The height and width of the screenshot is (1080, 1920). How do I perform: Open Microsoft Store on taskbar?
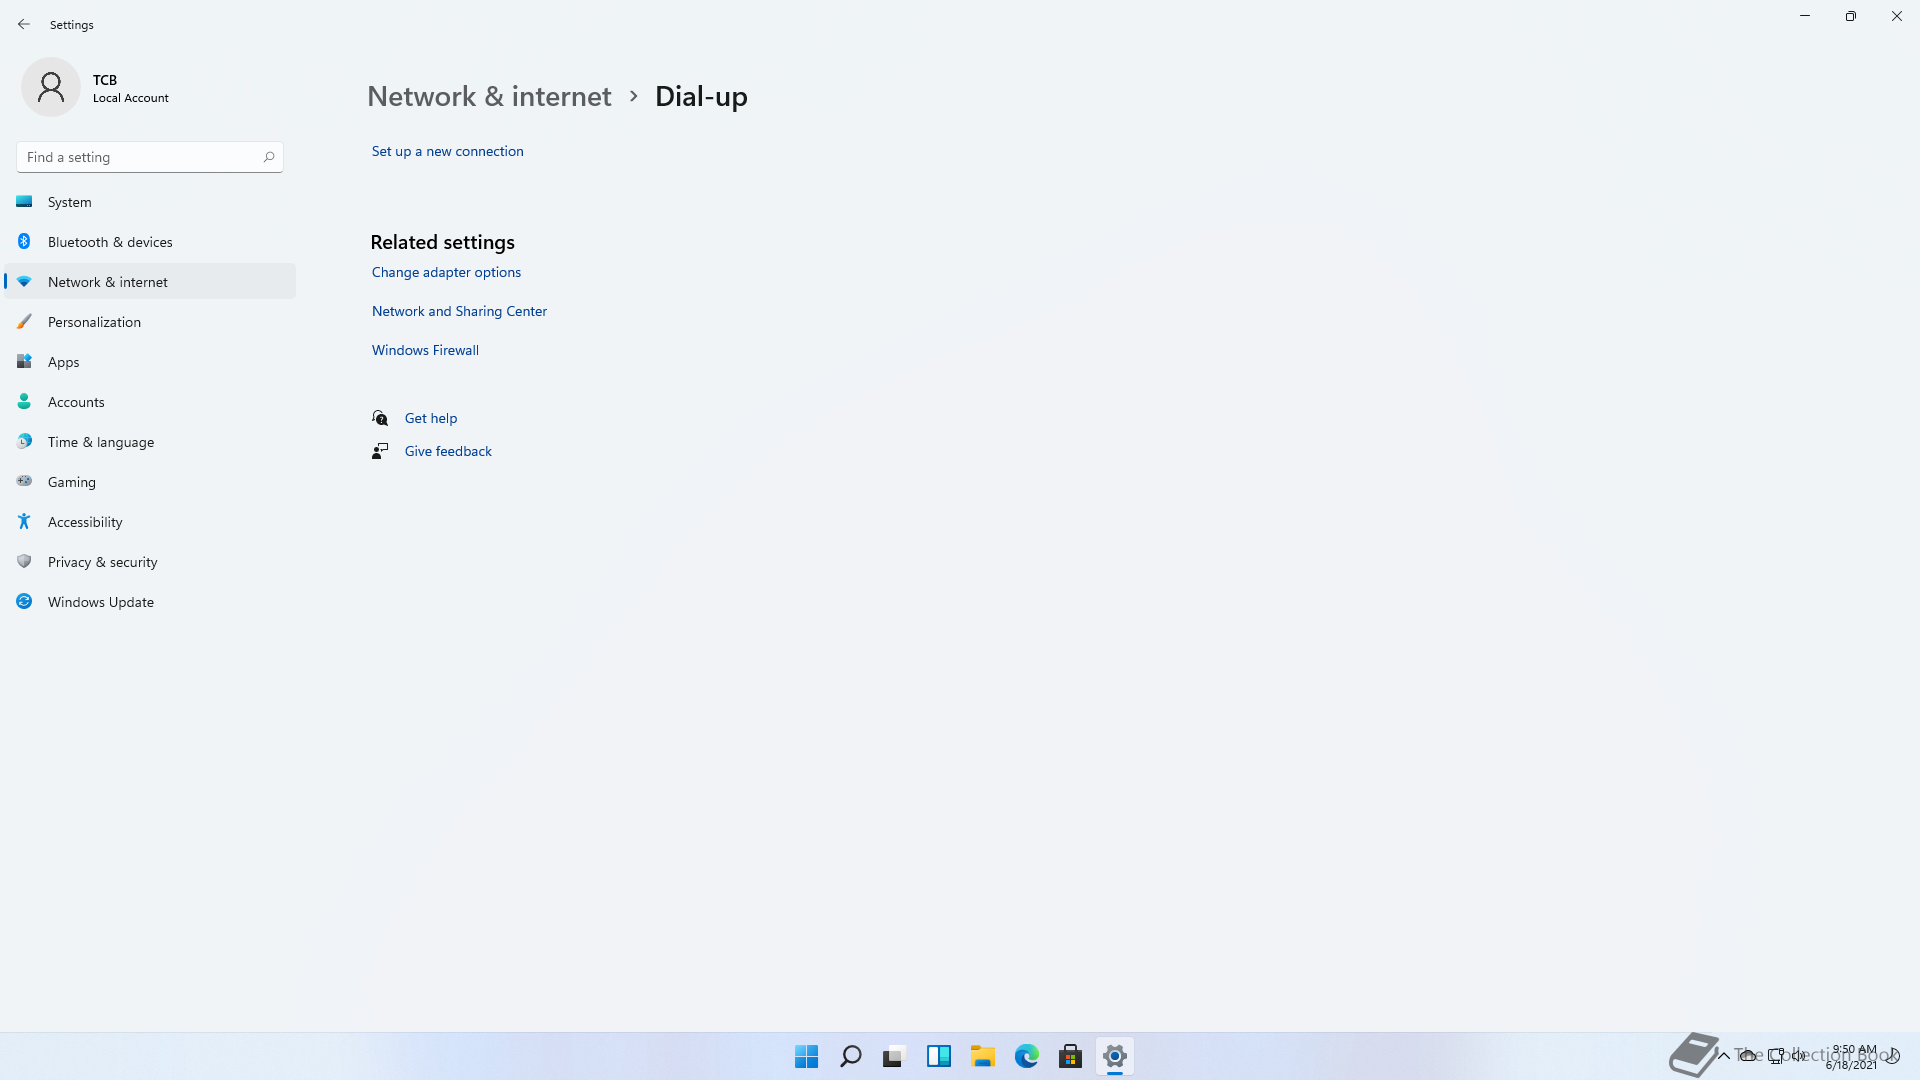click(x=1070, y=1056)
